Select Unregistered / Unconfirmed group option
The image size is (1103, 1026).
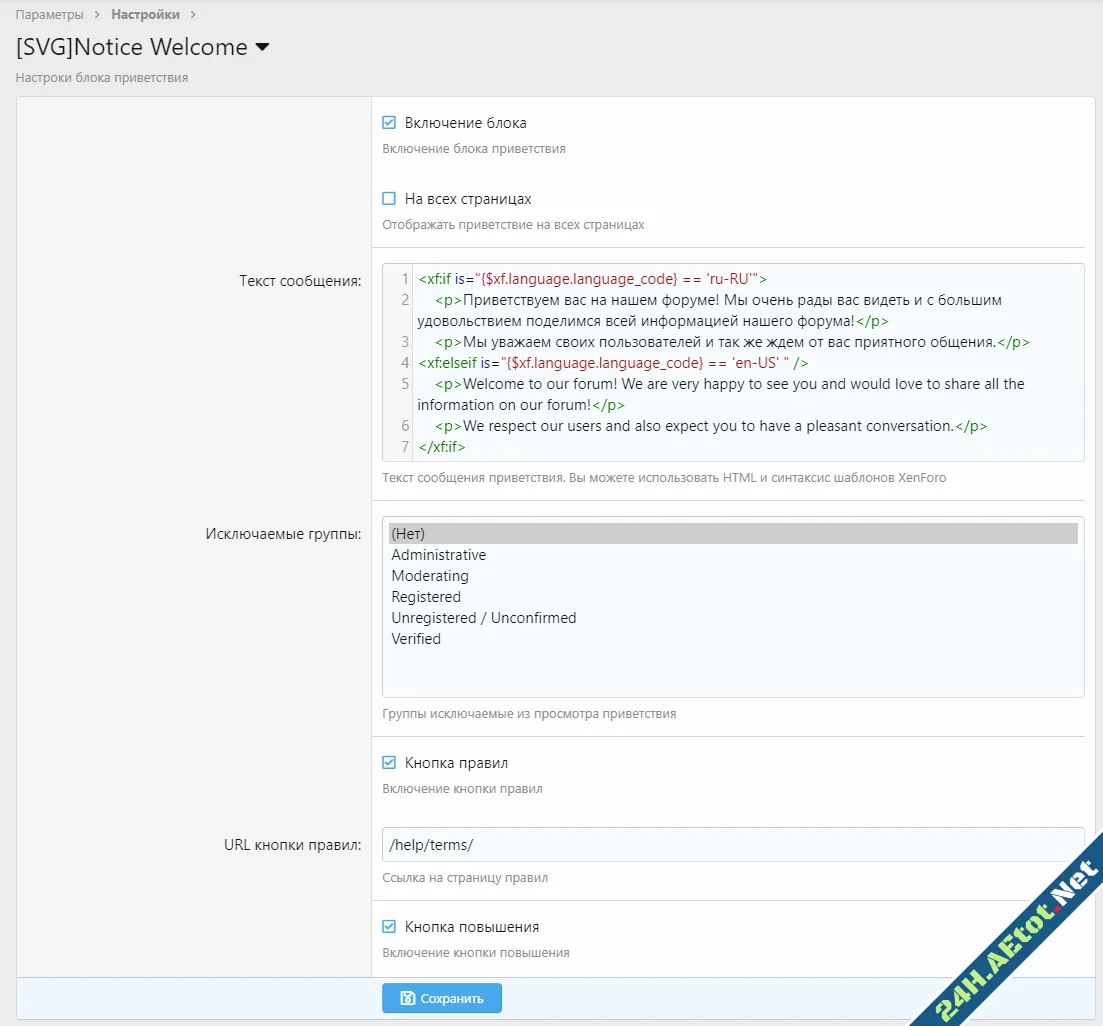pyautogui.click(x=484, y=618)
